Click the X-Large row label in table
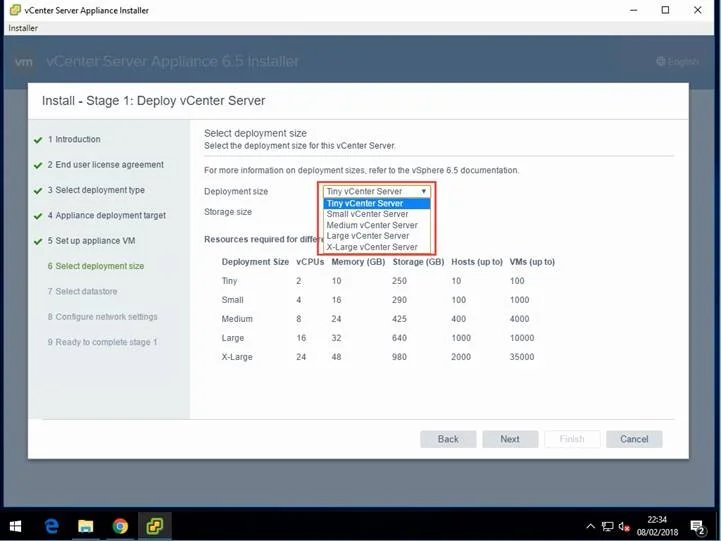The width and height of the screenshot is (721, 541). (x=237, y=357)
